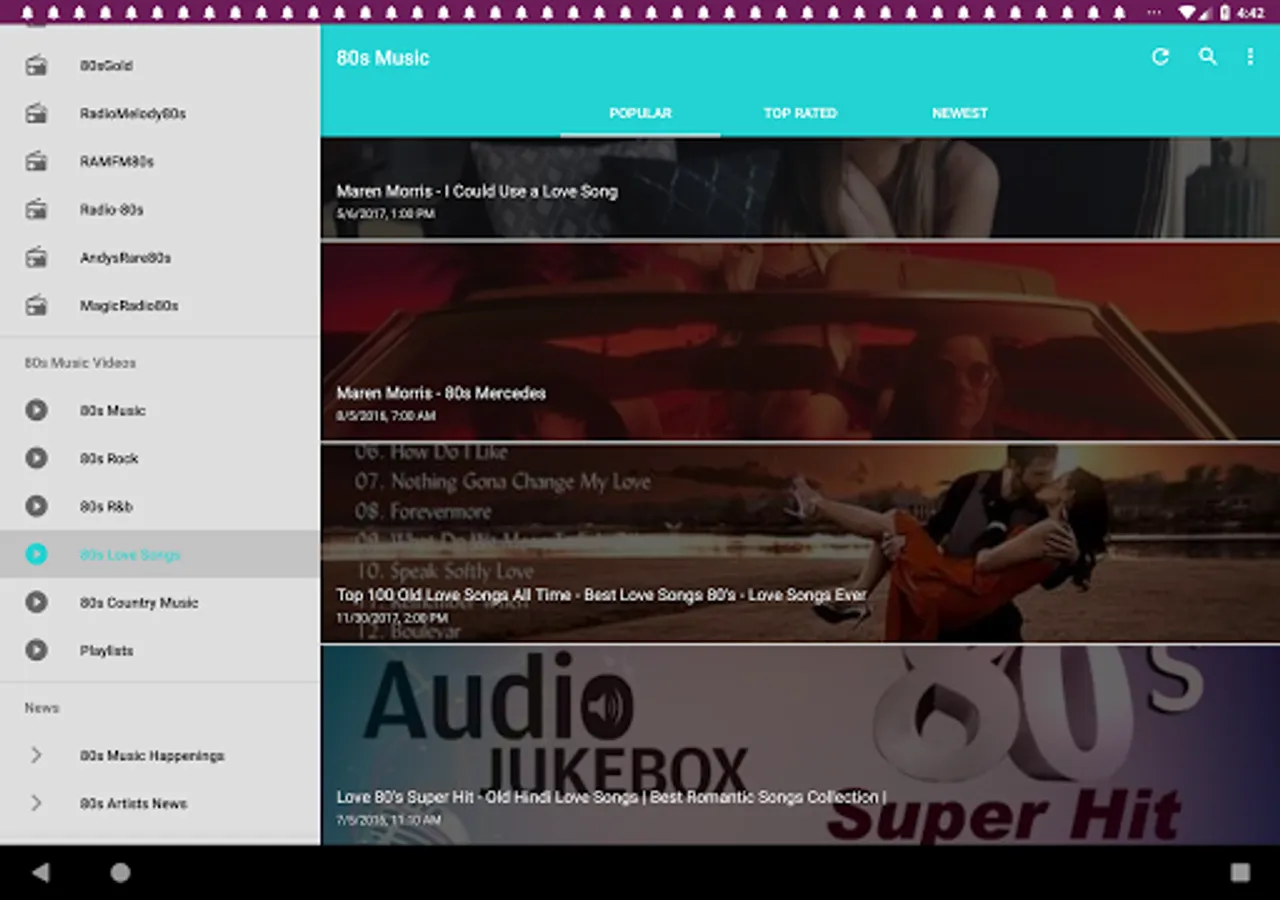Switch to the Top Rated tab
The height and width of the screenshot is (900, 1280).
(800, 113)
